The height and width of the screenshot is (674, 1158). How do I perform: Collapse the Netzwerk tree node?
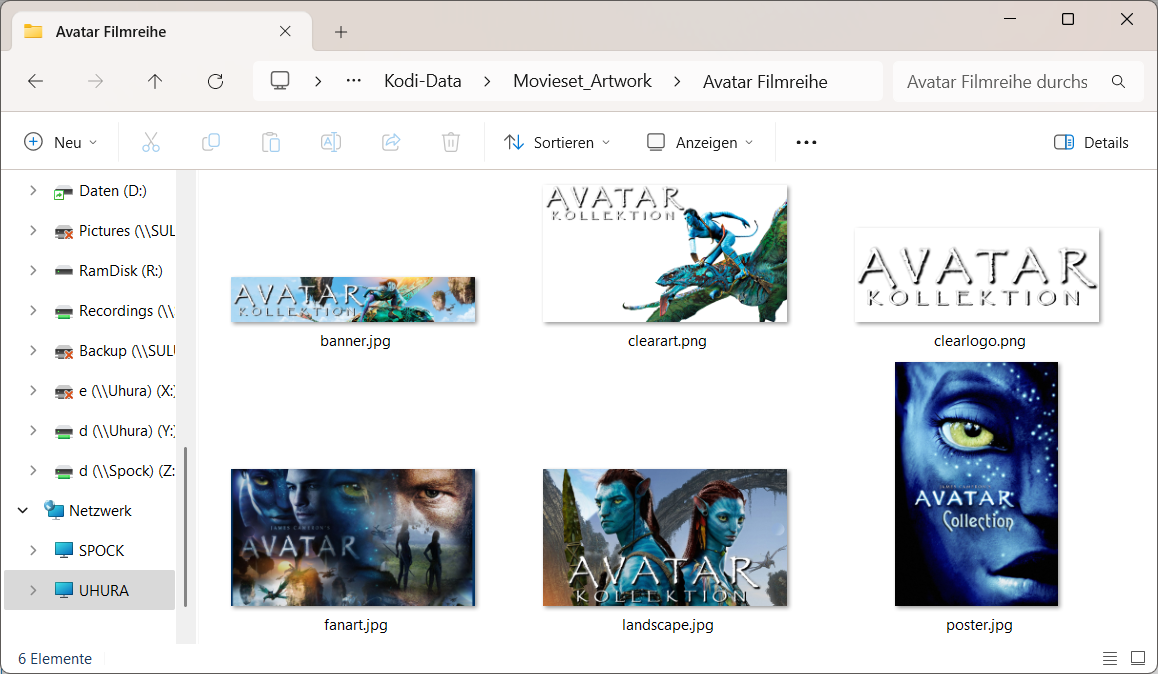(x=23, y=510)
